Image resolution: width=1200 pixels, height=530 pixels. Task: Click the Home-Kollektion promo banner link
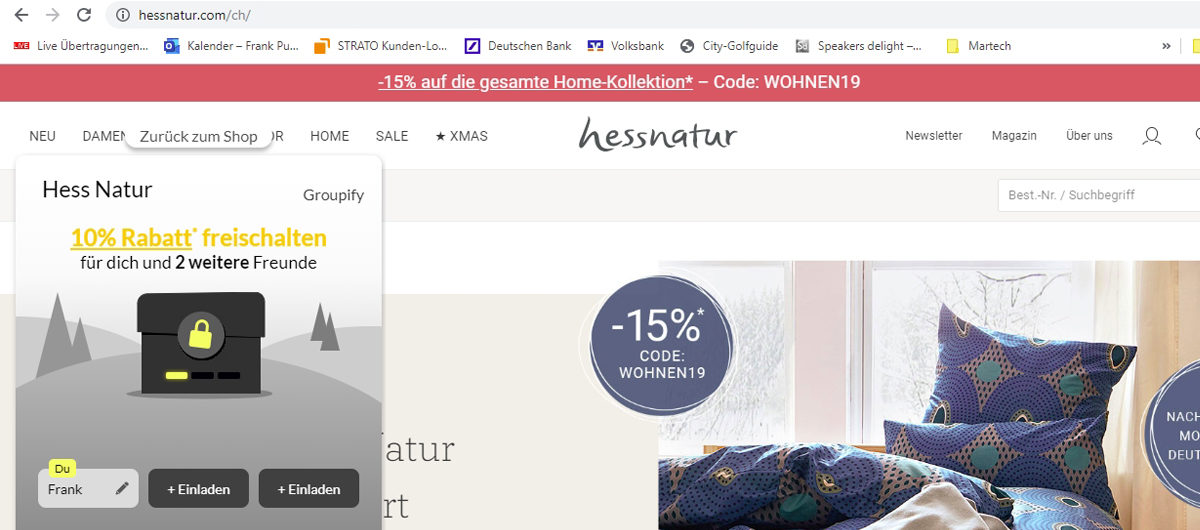pos(535,82)
